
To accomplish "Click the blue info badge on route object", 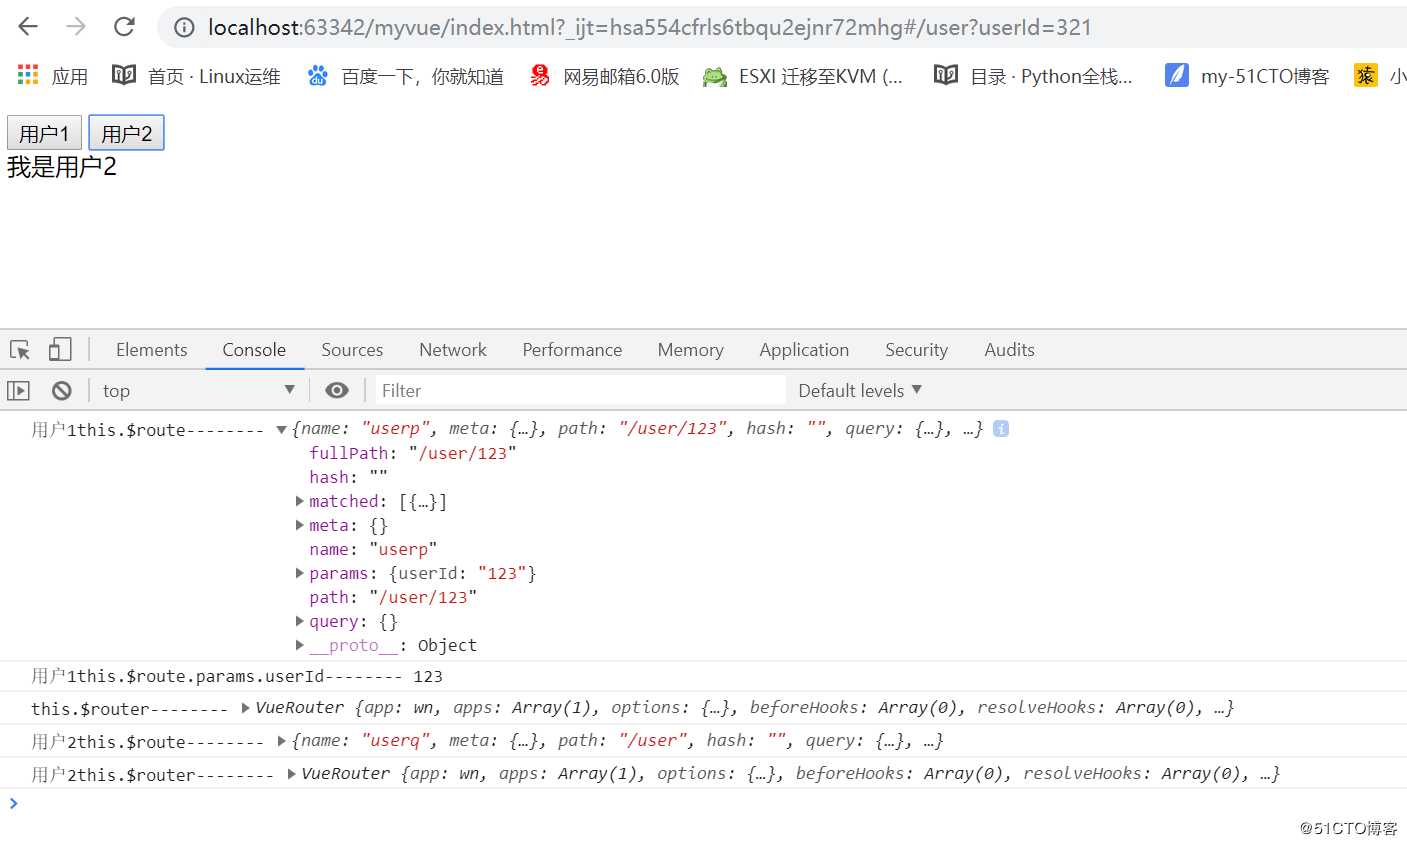I will [x=1001, y=428].
